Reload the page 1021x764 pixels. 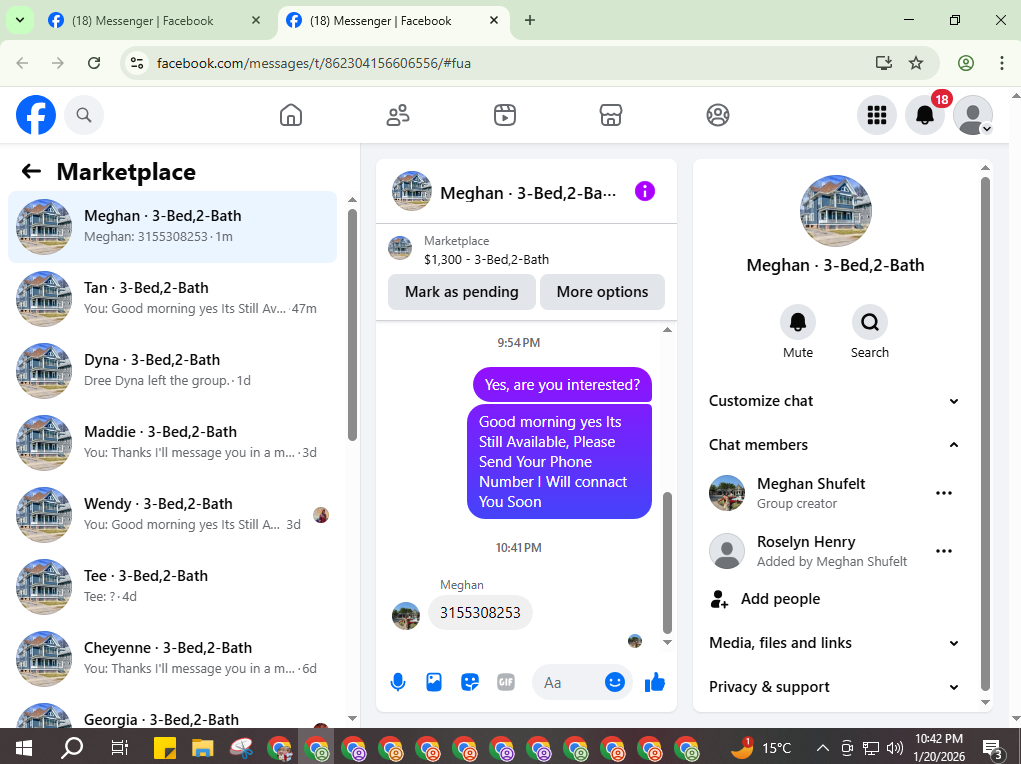click(x=94, y=63)
